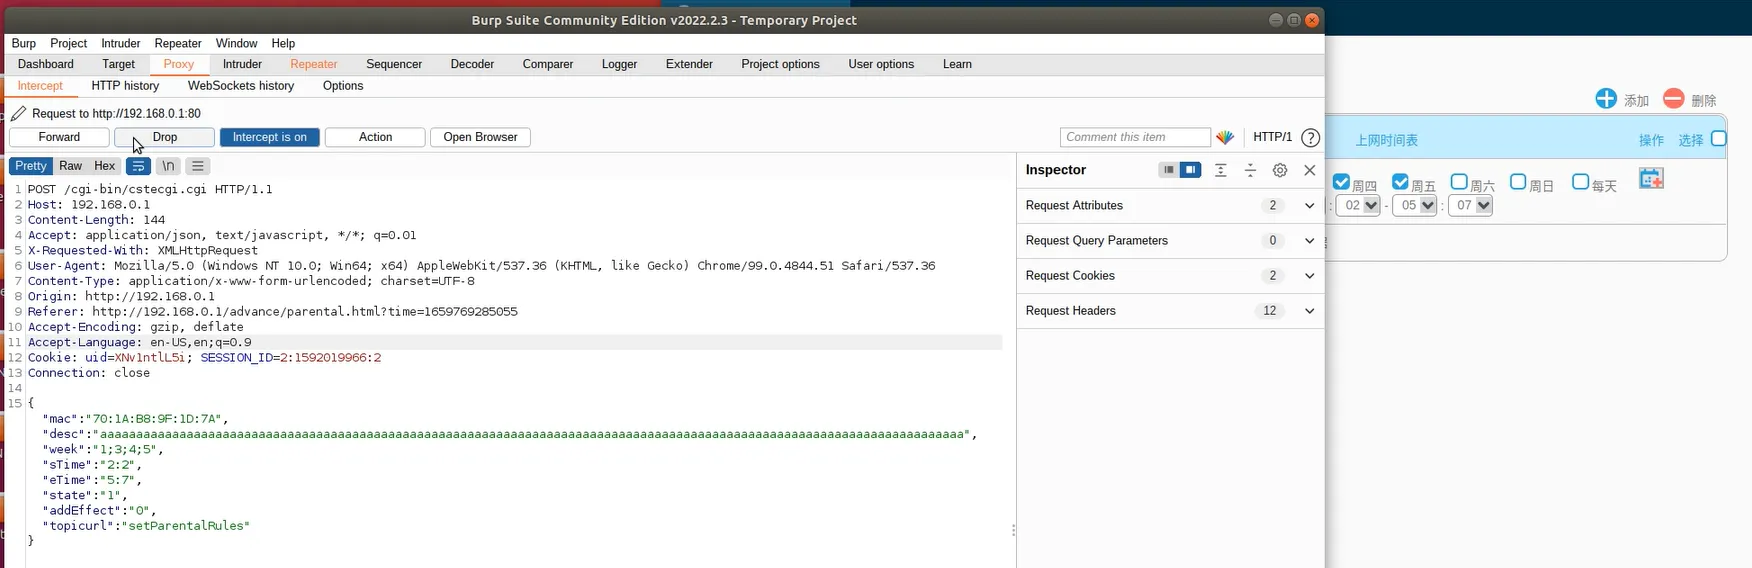
Task: Click the Open Browser button
Action: coord(480,137)
